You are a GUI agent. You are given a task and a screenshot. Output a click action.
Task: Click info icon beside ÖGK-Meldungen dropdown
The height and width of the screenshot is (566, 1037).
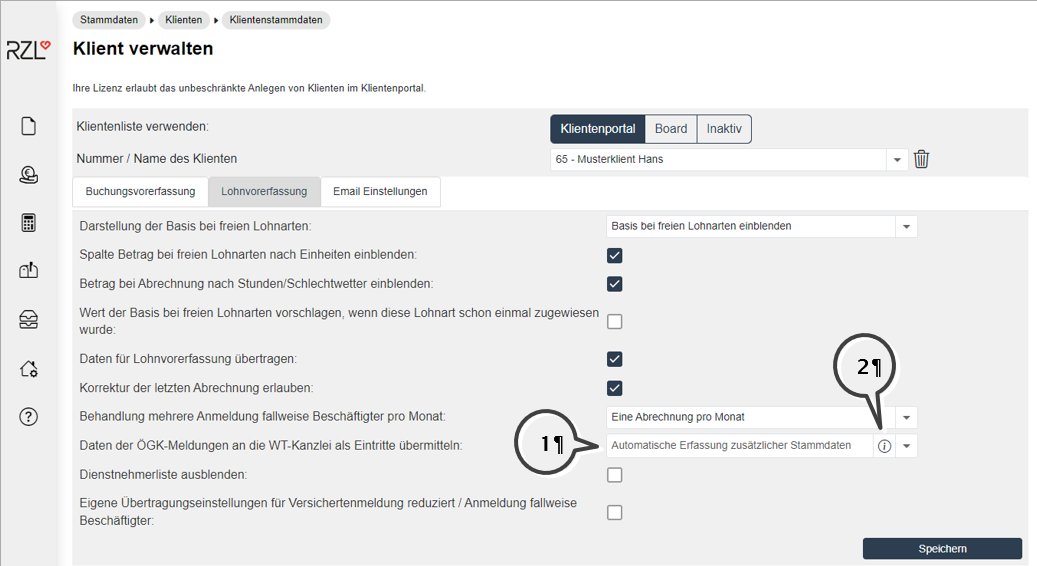click(884, 446)
